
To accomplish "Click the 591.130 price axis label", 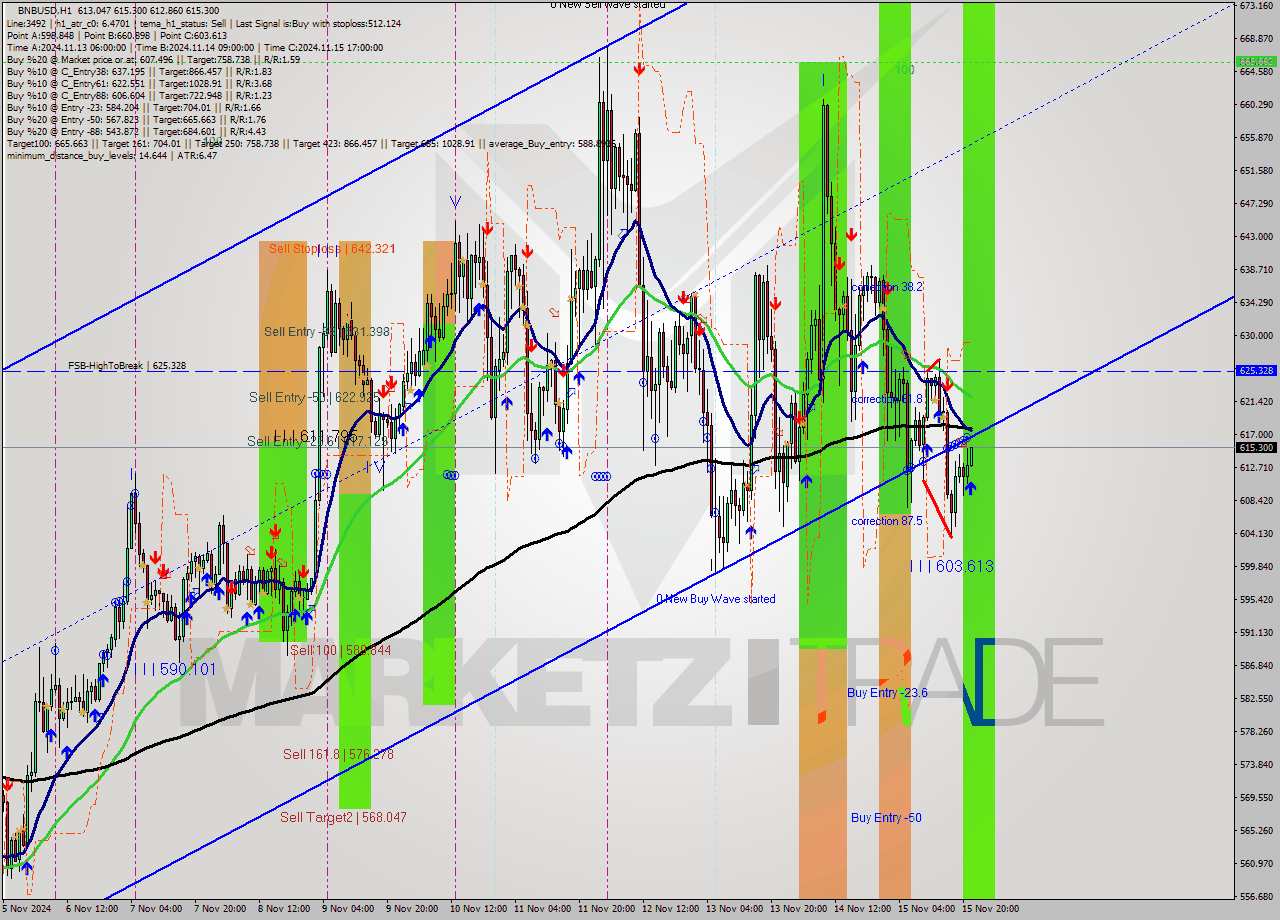I will pyautogui.click(x=1256, y=632).
